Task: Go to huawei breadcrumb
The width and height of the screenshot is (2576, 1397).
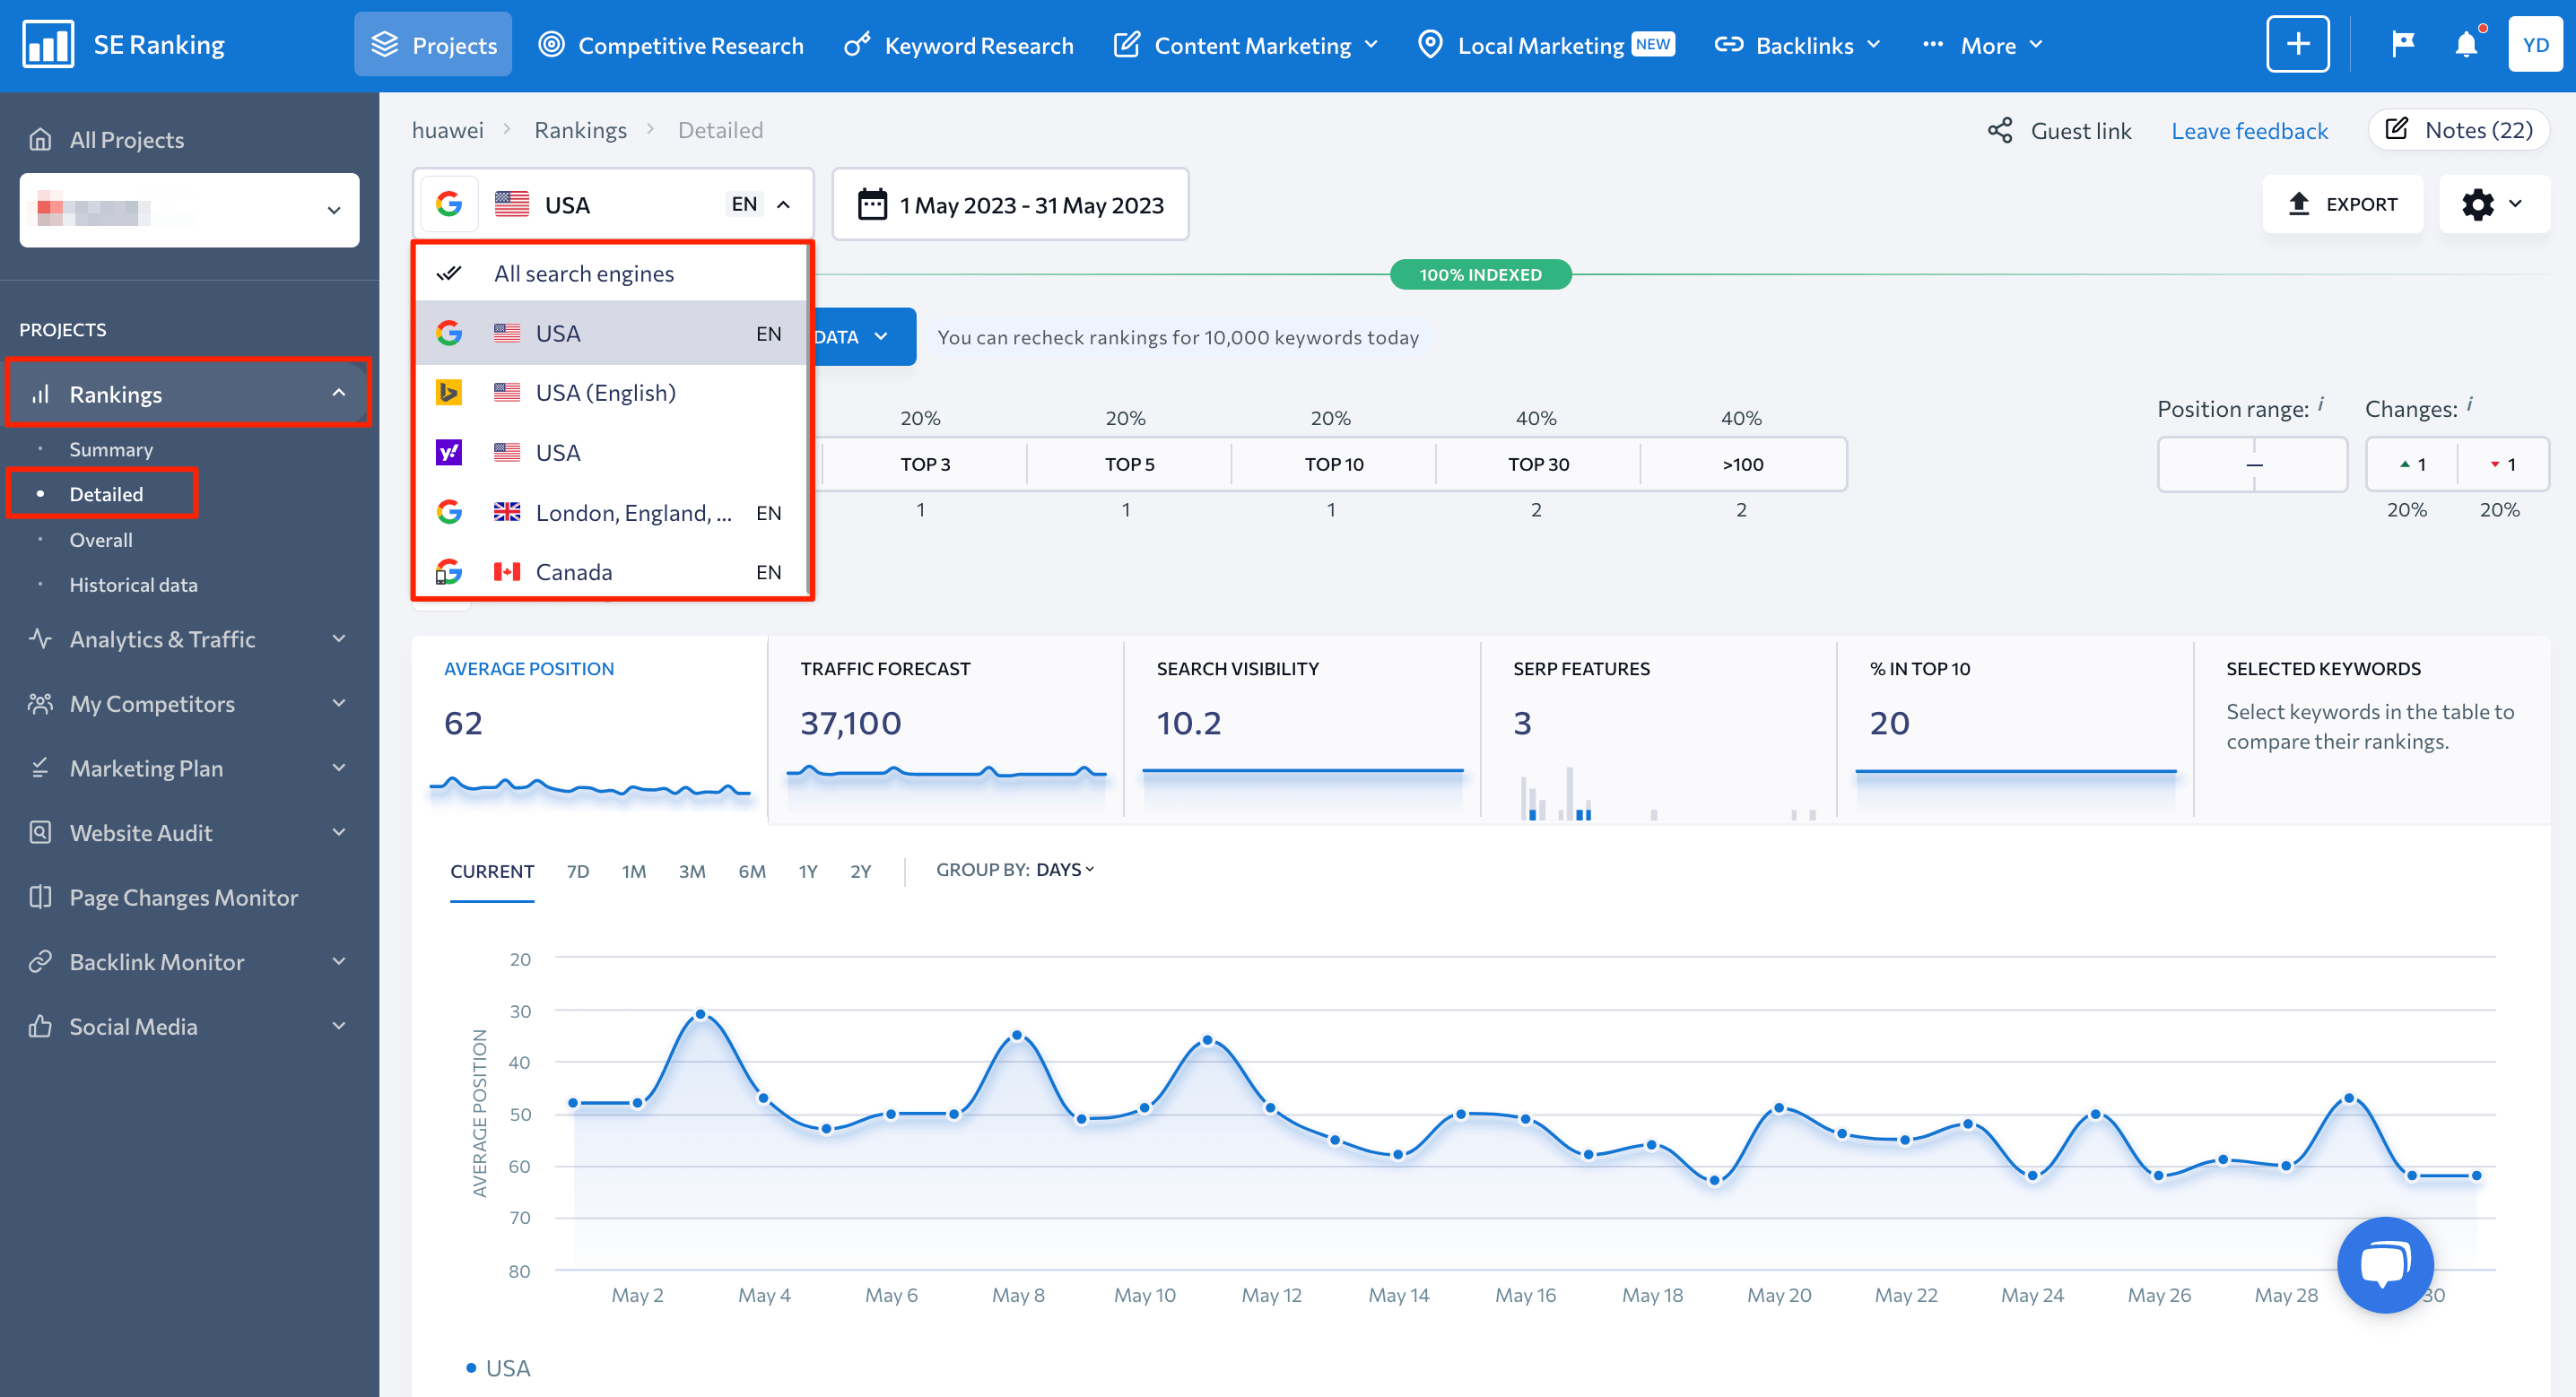Action: [x=448, y=130]
